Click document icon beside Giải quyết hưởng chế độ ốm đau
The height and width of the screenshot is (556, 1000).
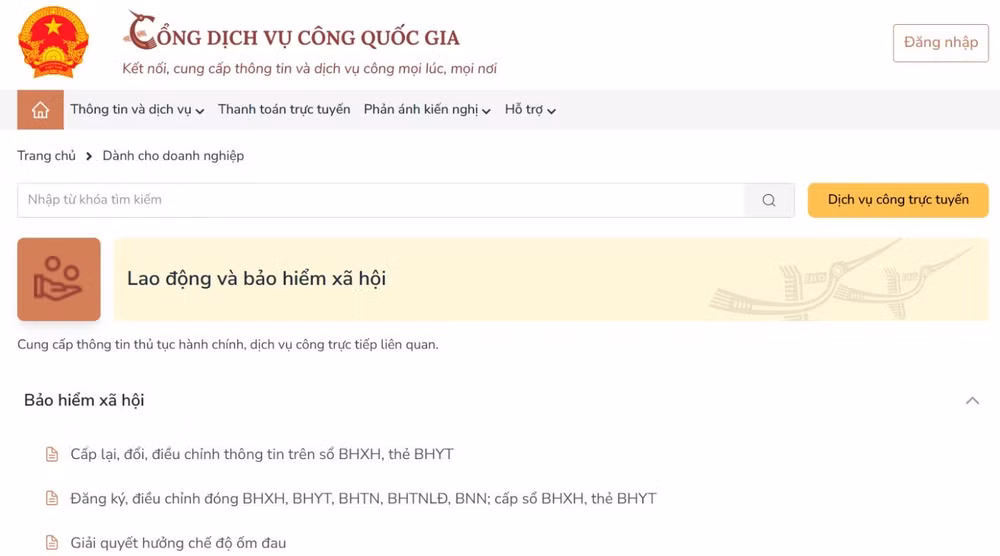(x=52, y=543)
